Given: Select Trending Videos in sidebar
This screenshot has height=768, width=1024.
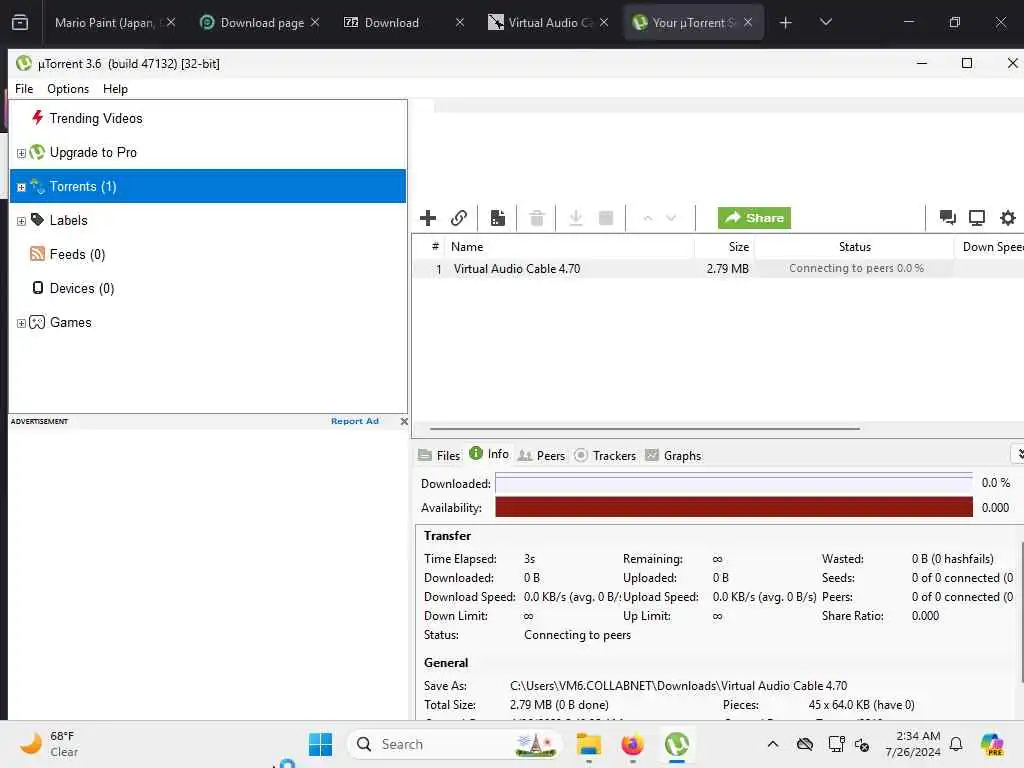Looking at the screenshot, I should 96,118.
